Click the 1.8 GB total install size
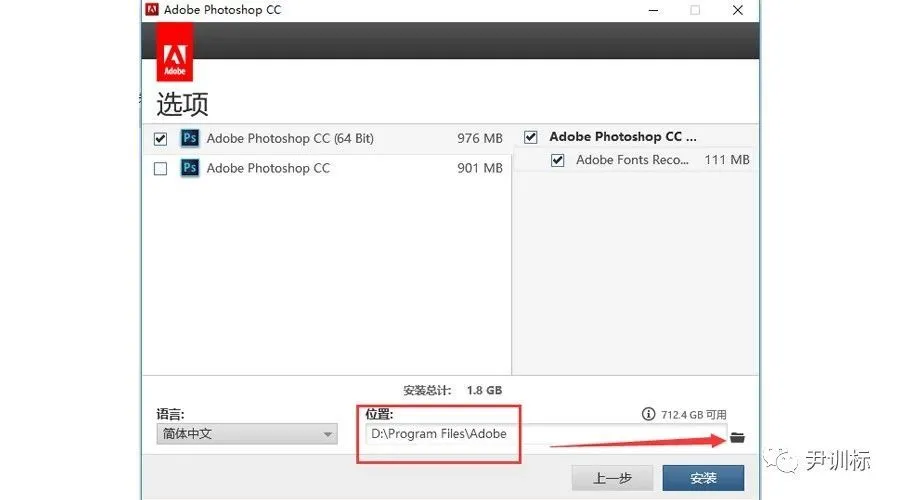The height and width of the screenshot is (500, 900). click(x=484, y=390)
